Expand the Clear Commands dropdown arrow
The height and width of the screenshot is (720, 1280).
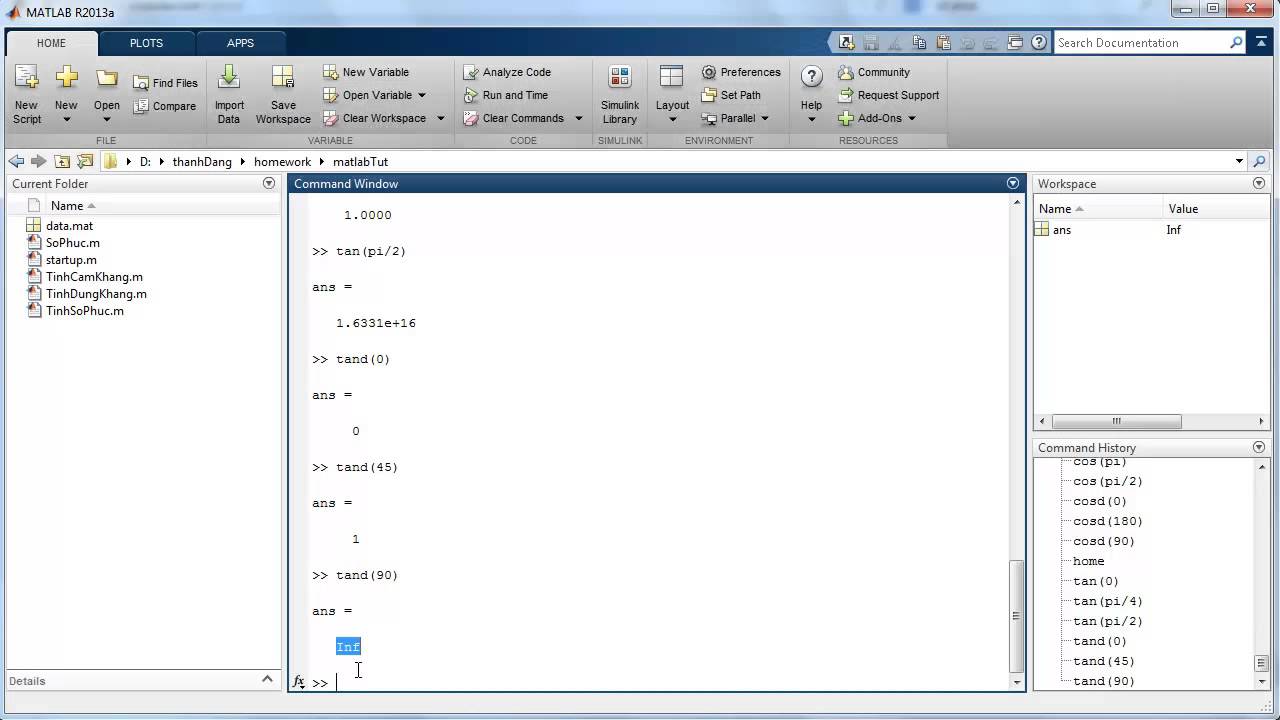[578, 118]
